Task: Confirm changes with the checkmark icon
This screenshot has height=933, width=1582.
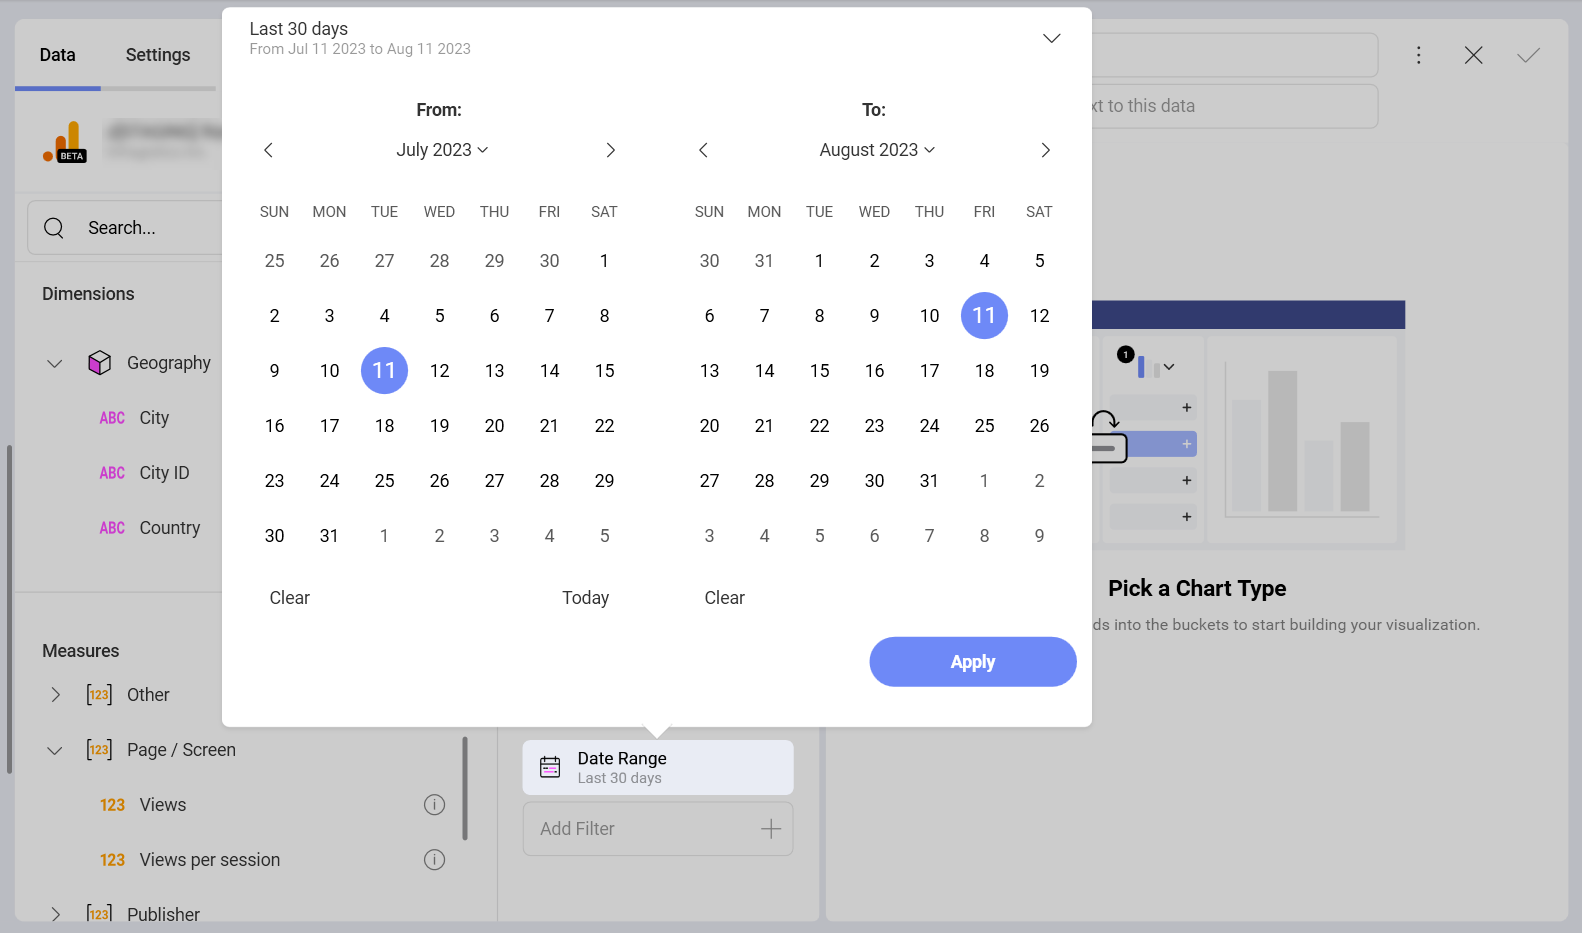Action: pos(1528,55)
